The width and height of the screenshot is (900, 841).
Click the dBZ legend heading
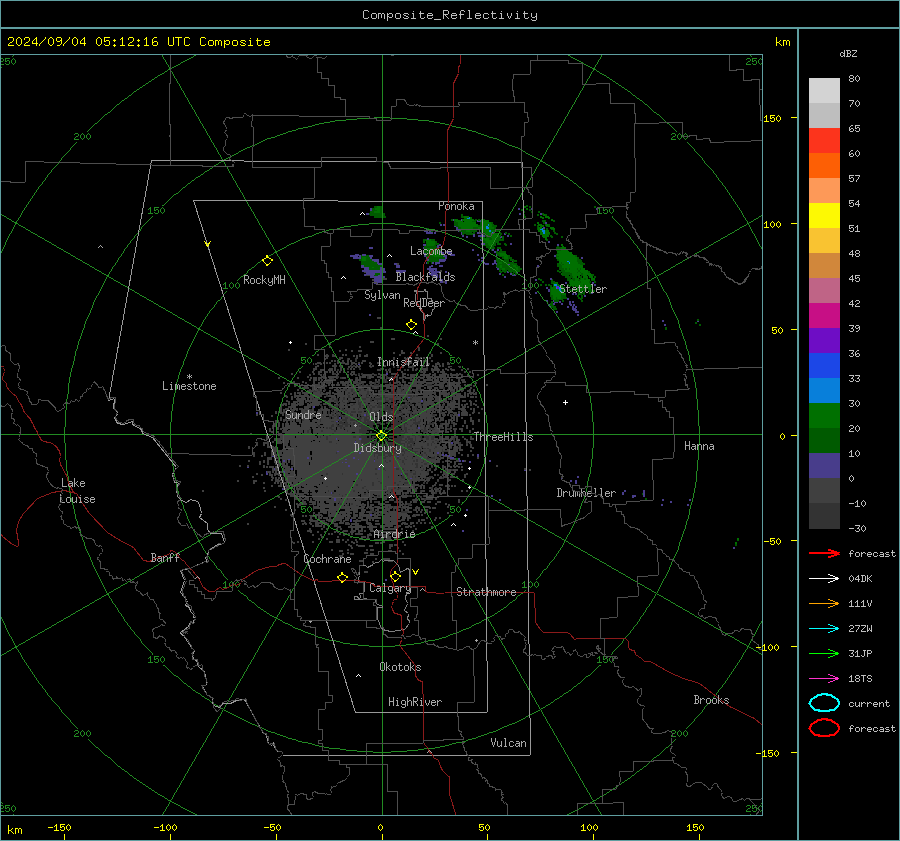click(x=848, y=53)
